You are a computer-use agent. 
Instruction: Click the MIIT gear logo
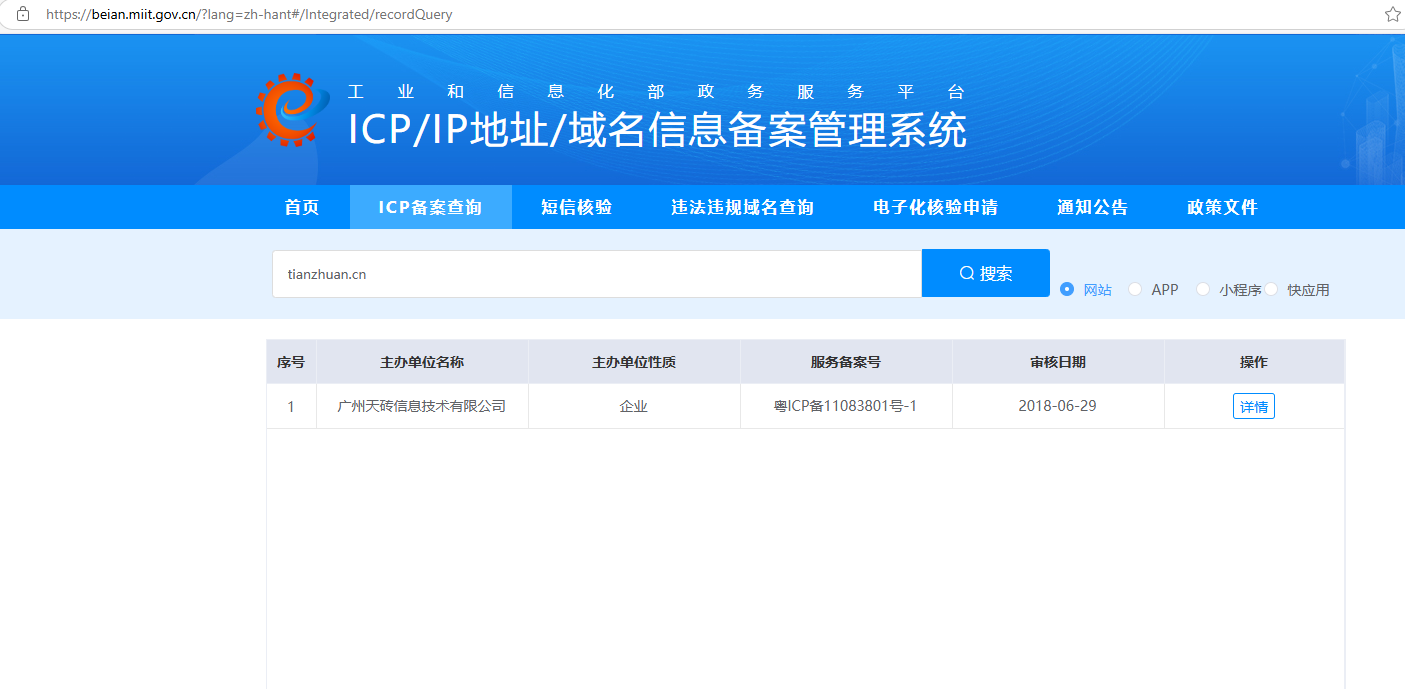pos(291,109)
